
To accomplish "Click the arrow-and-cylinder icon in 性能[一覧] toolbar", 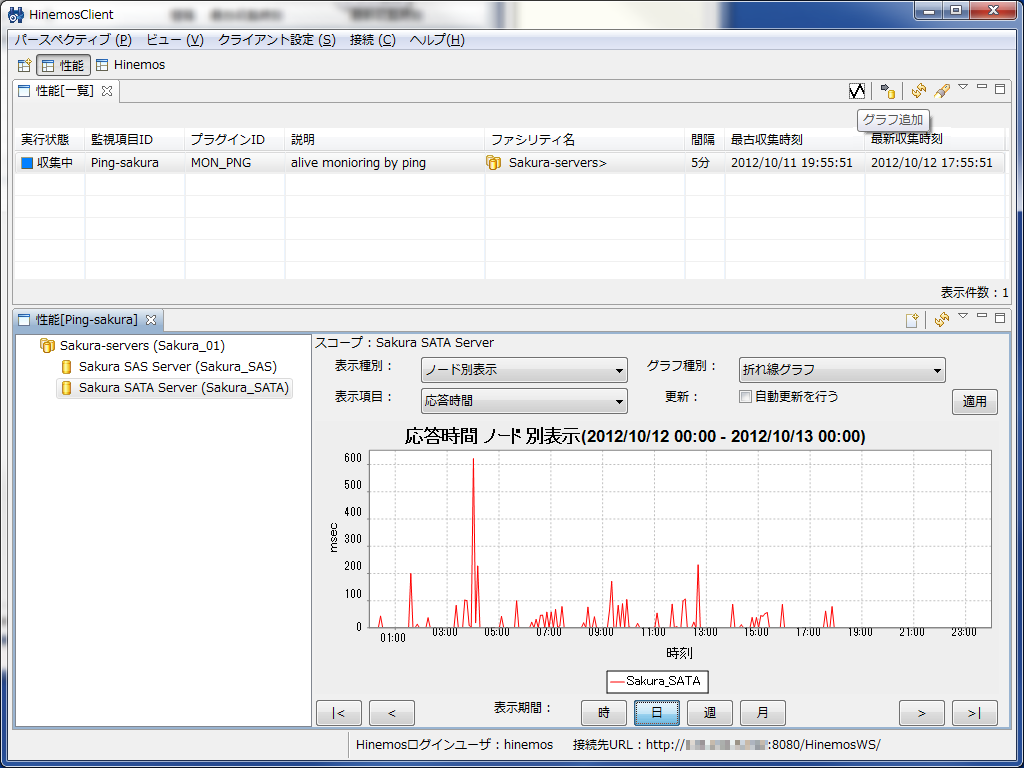I will 887,91.
